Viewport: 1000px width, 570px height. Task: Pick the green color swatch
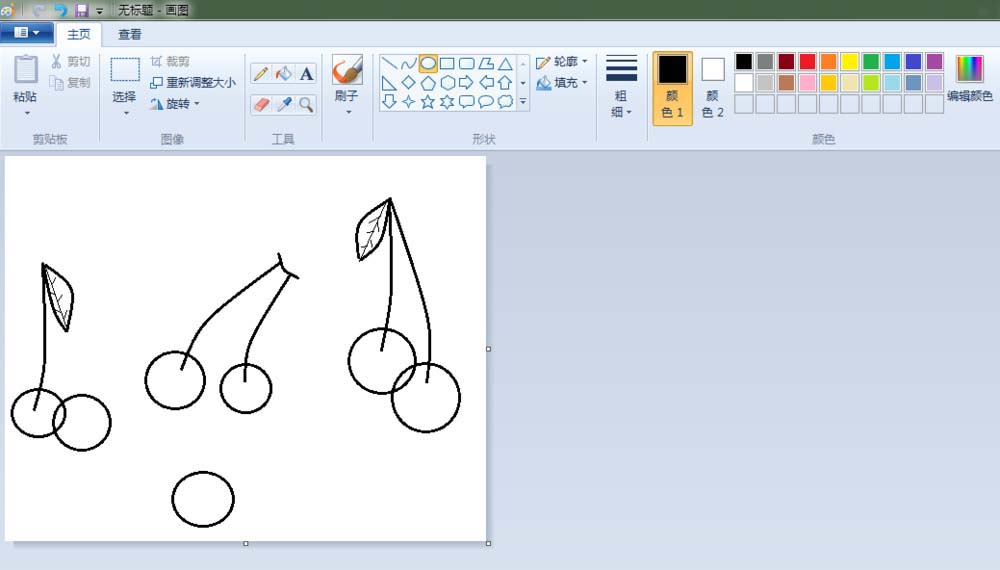871,61
